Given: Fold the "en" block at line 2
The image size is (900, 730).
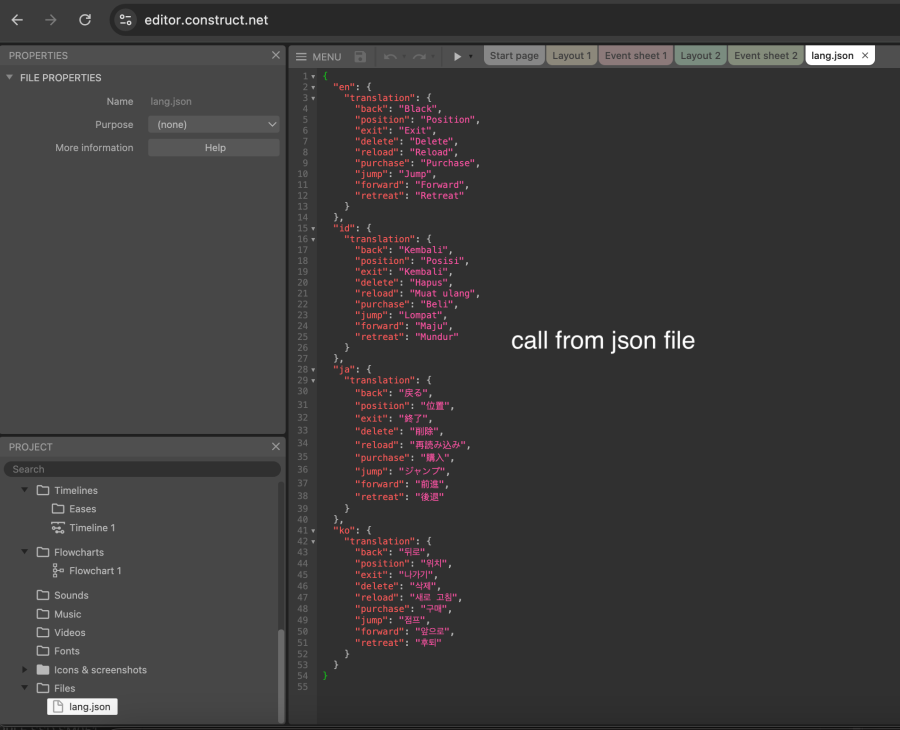Looking at the screenshot, I should (x=313, y=87).
